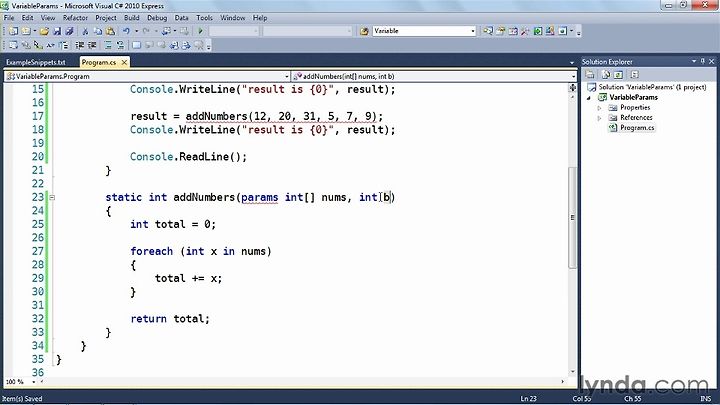Click Show All Files in Solution Explorer
720x405 pixels.
[606, 74]
